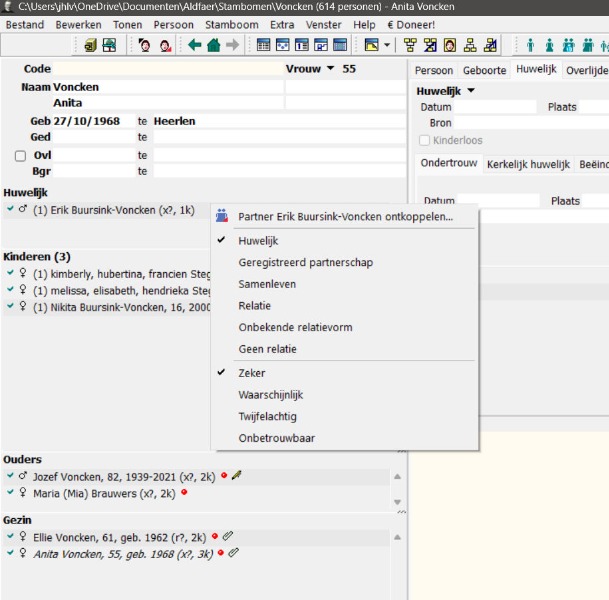
Task: Click the pencil icon next to Jozef Voncken
Action: tap(236, 477)
